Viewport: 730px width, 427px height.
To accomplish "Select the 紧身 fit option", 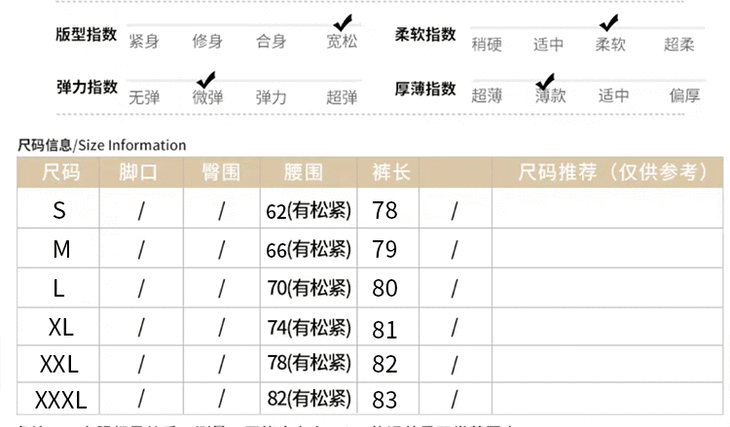I will [144, 41].
